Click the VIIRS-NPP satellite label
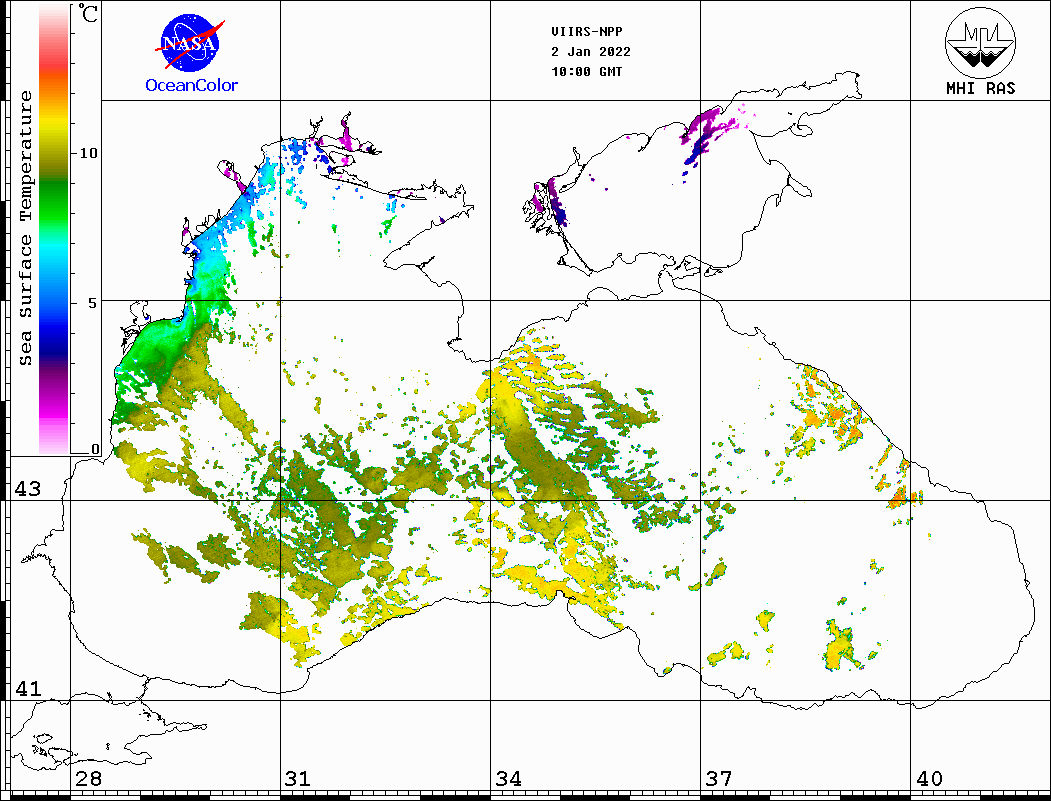This screenshot has width=1051, height=801. 586,32
